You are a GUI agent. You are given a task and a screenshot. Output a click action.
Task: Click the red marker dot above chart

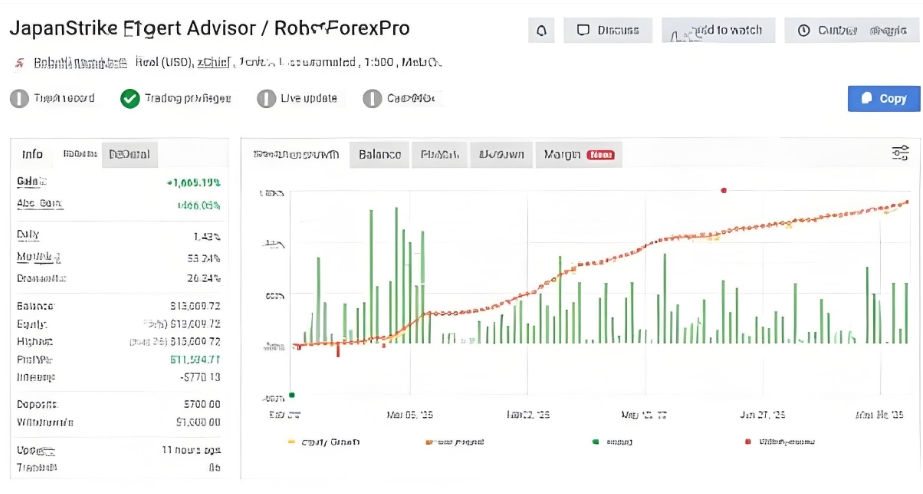pyautogui.click(x=723, y=190)
